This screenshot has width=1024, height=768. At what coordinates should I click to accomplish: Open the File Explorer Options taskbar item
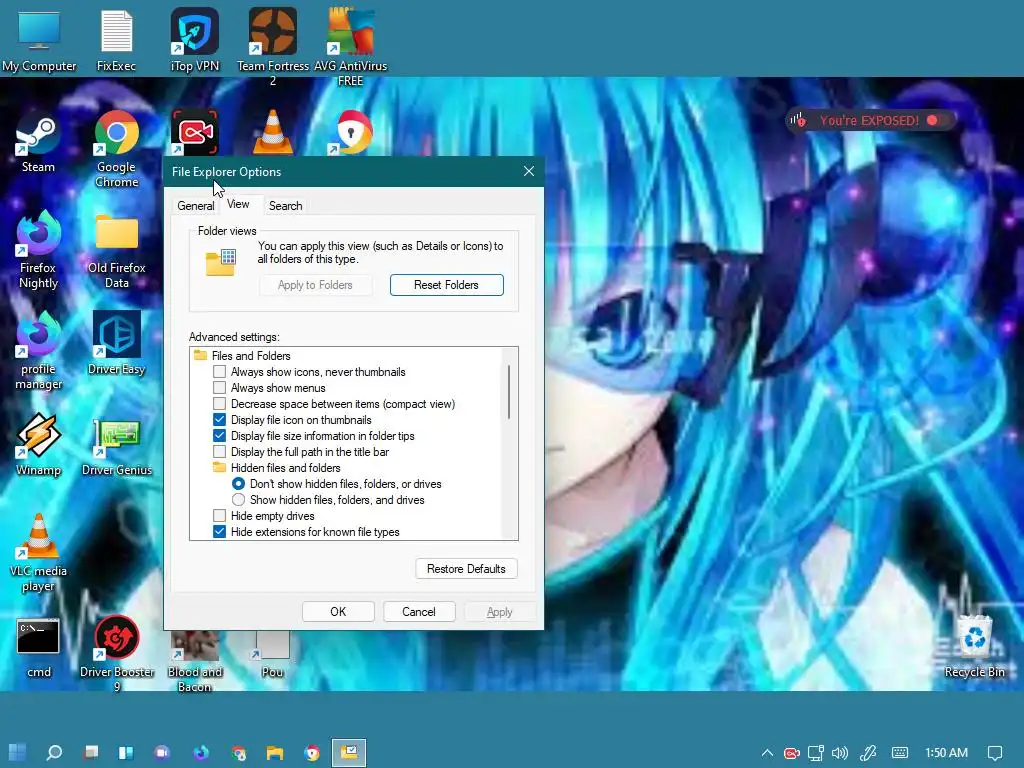[349, 752]
